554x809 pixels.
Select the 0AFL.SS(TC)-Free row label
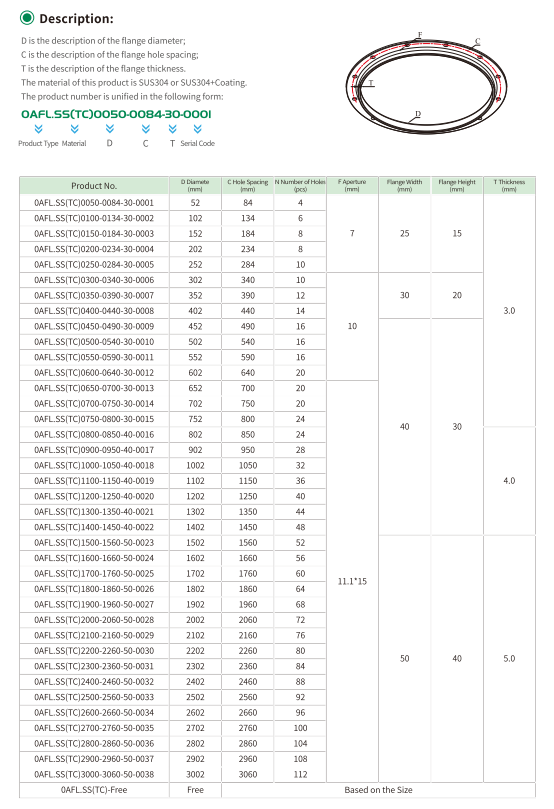[94, 790]
